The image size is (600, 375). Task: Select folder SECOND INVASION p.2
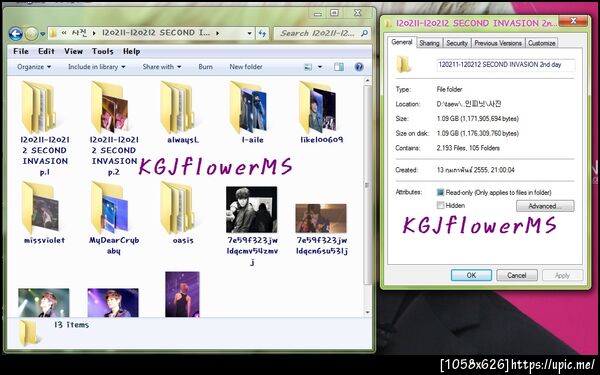point(114,128)
